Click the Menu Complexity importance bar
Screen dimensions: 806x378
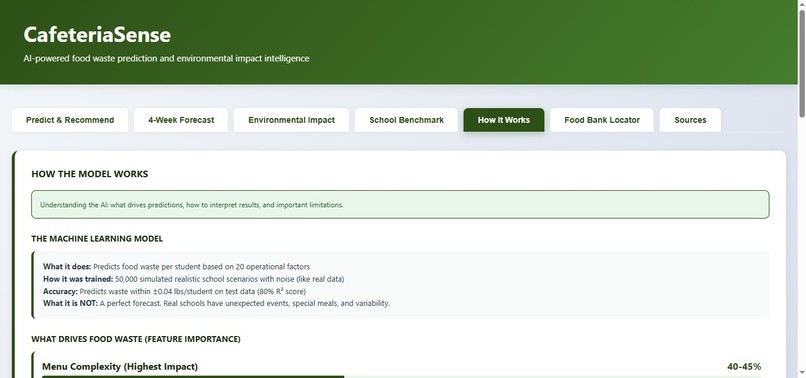401,376
